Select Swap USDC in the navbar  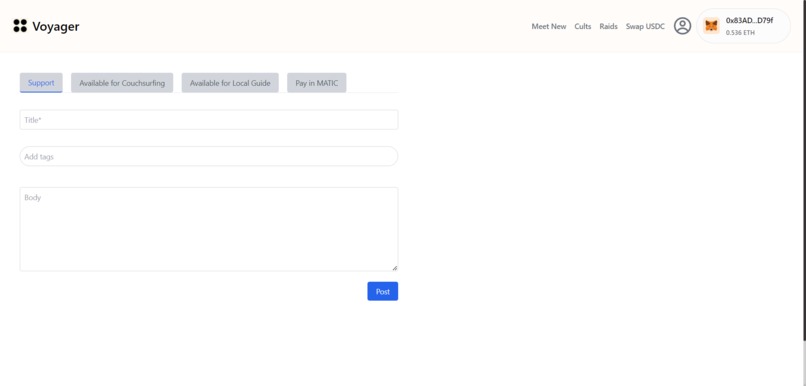pyautogui.click(x=645, y=26)
